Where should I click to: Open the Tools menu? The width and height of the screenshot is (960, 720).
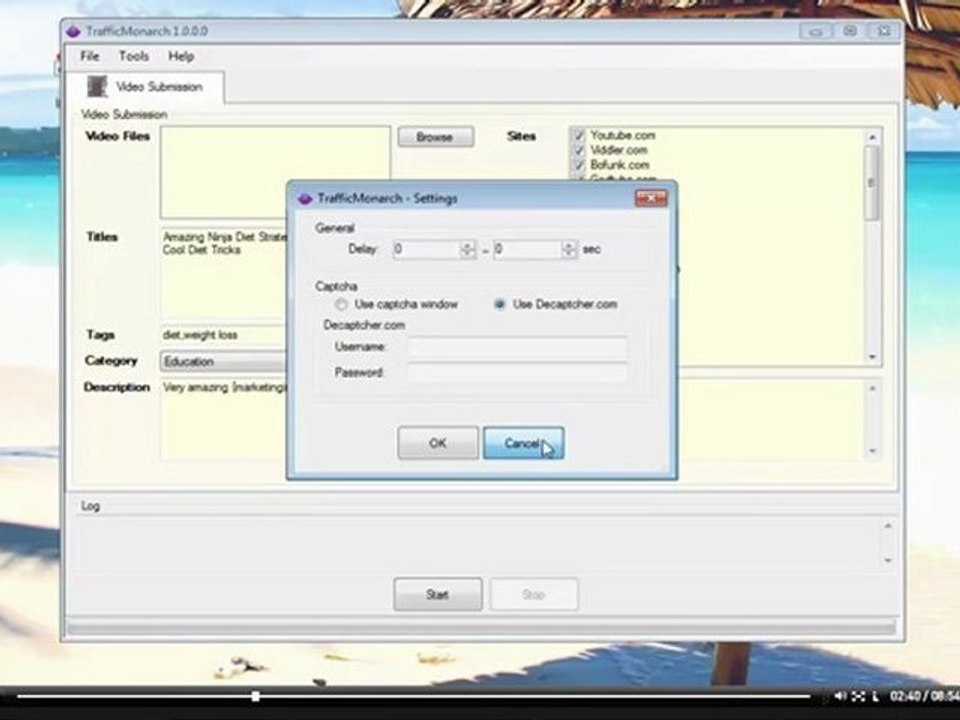pyautogui.click(x=133, y=56)
